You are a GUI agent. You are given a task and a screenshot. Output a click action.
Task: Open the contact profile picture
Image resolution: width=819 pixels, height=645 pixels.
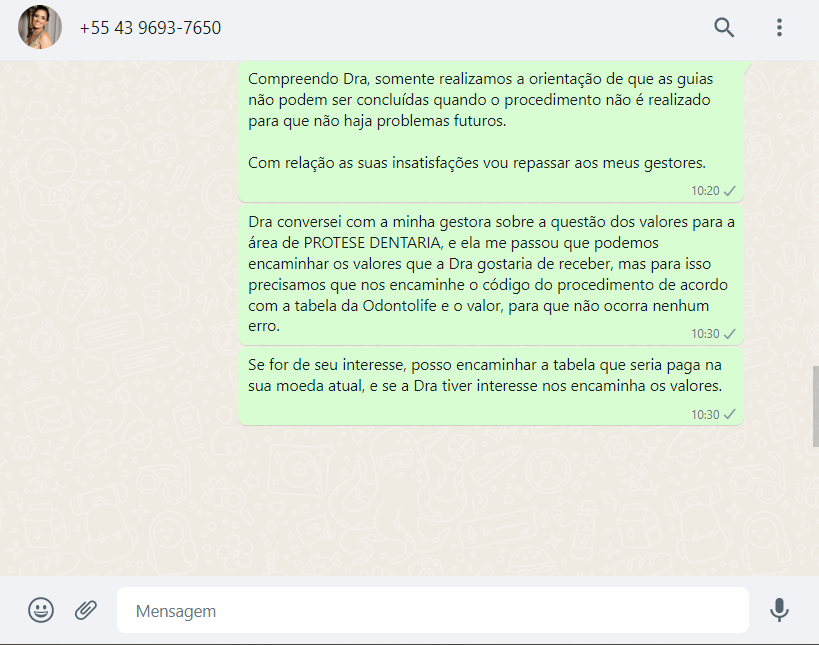40,27
